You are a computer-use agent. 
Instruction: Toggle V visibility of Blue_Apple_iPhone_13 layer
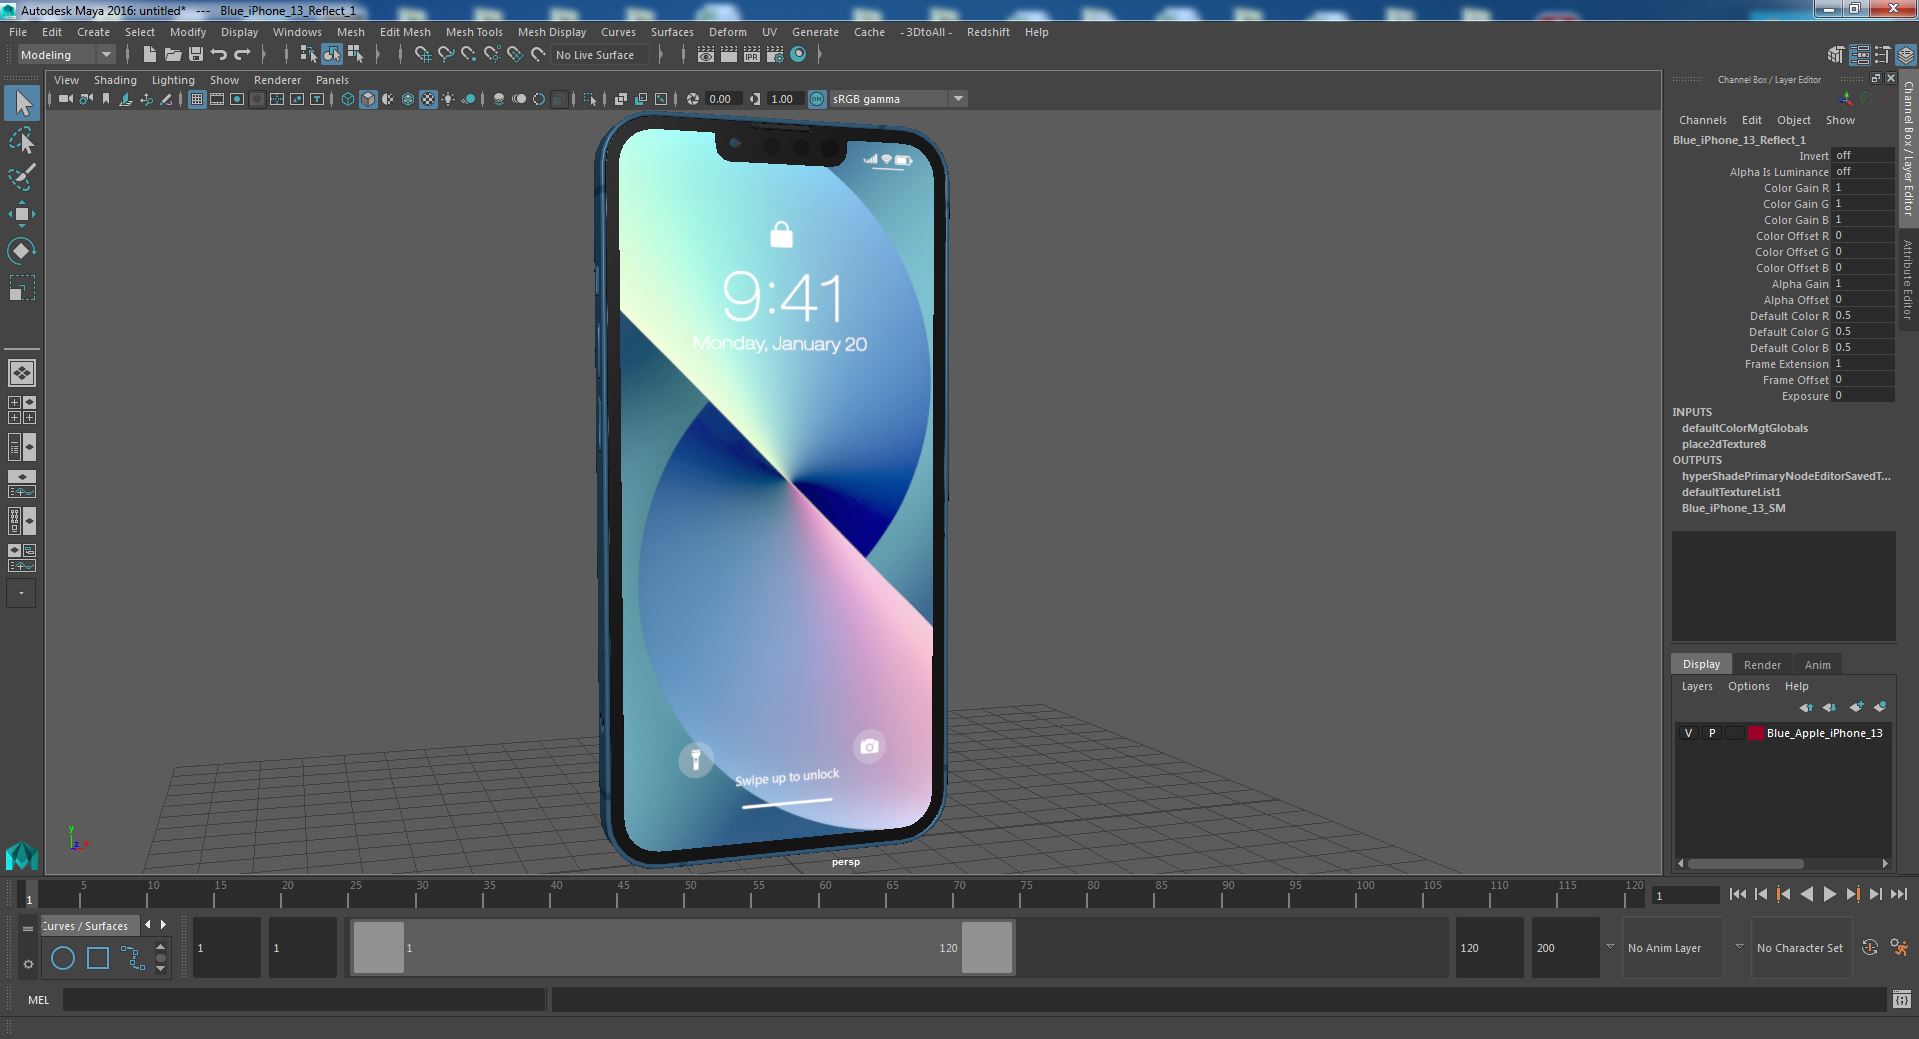pyautogui.click(x=1689, y=733)
